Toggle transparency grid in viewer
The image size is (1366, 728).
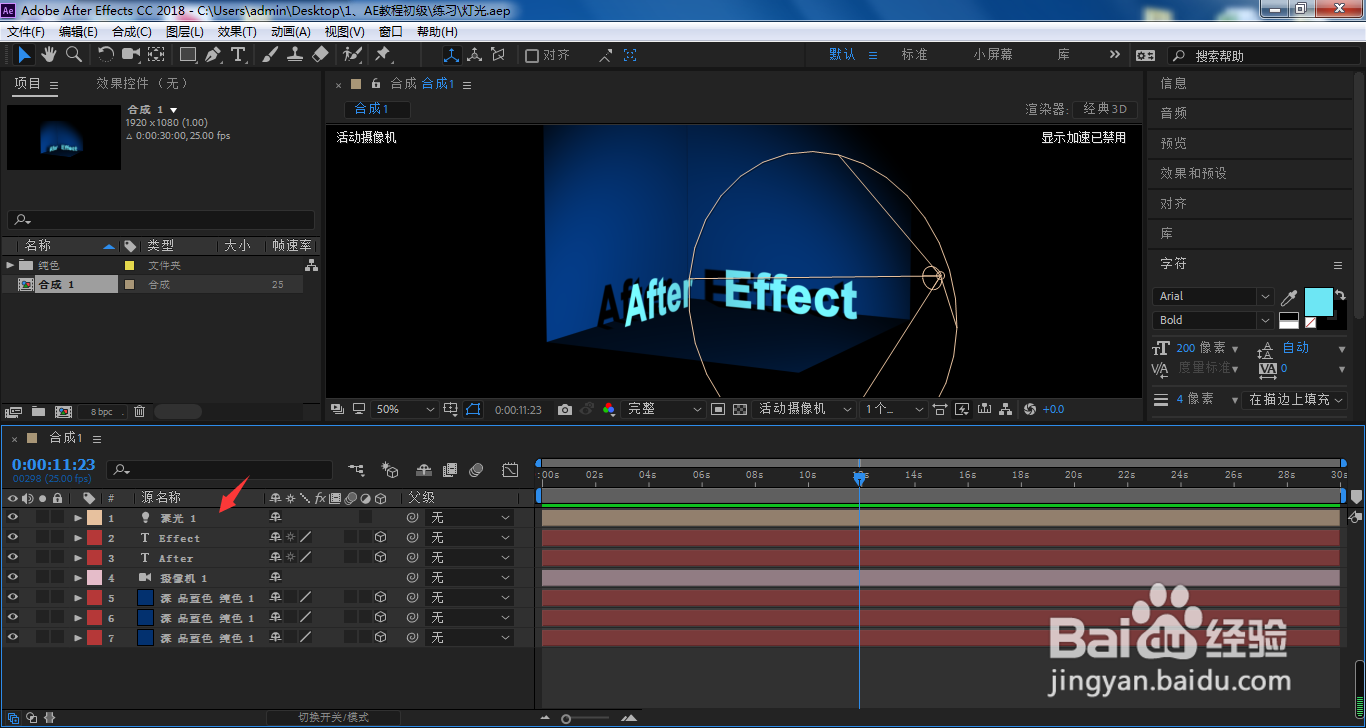click(740, 409)
